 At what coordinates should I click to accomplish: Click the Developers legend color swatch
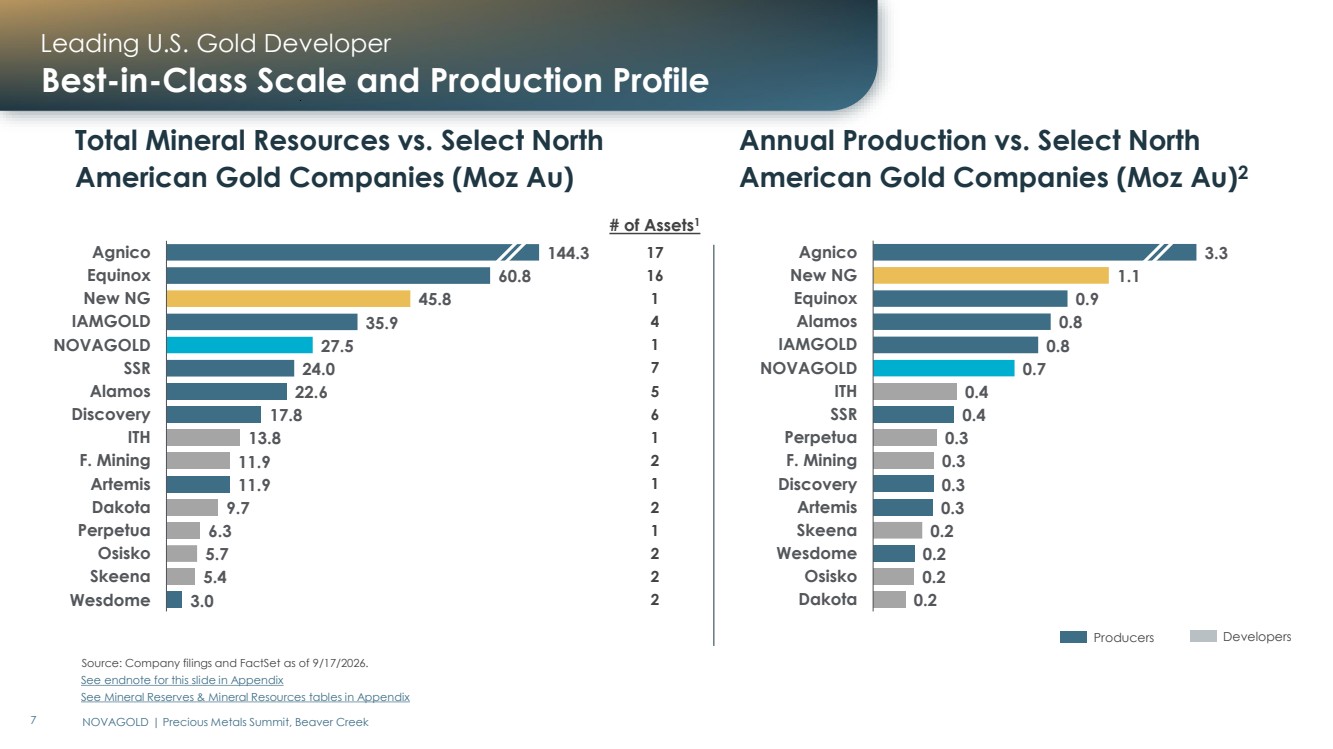point(1204,637)
